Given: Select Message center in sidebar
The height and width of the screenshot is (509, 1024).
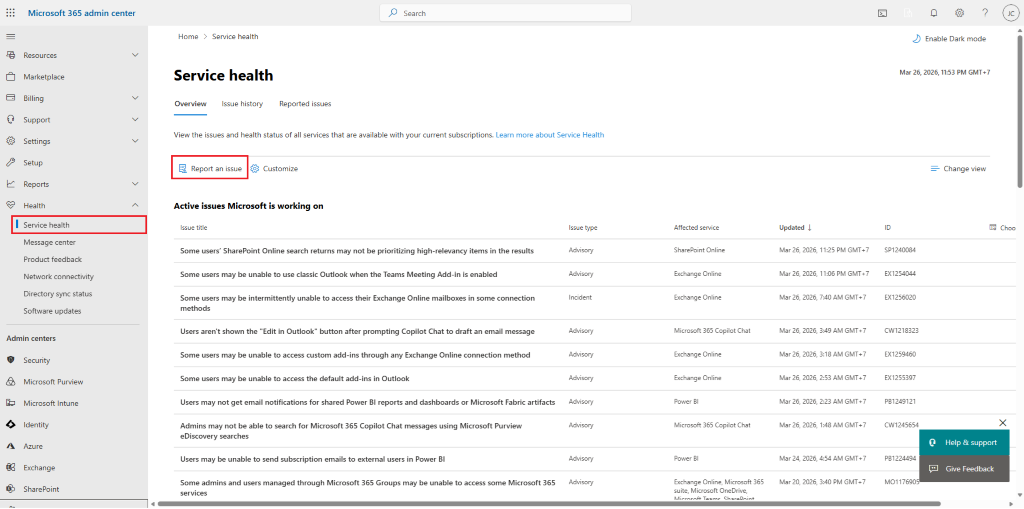Looking at the screenshot, I should 50,242.
